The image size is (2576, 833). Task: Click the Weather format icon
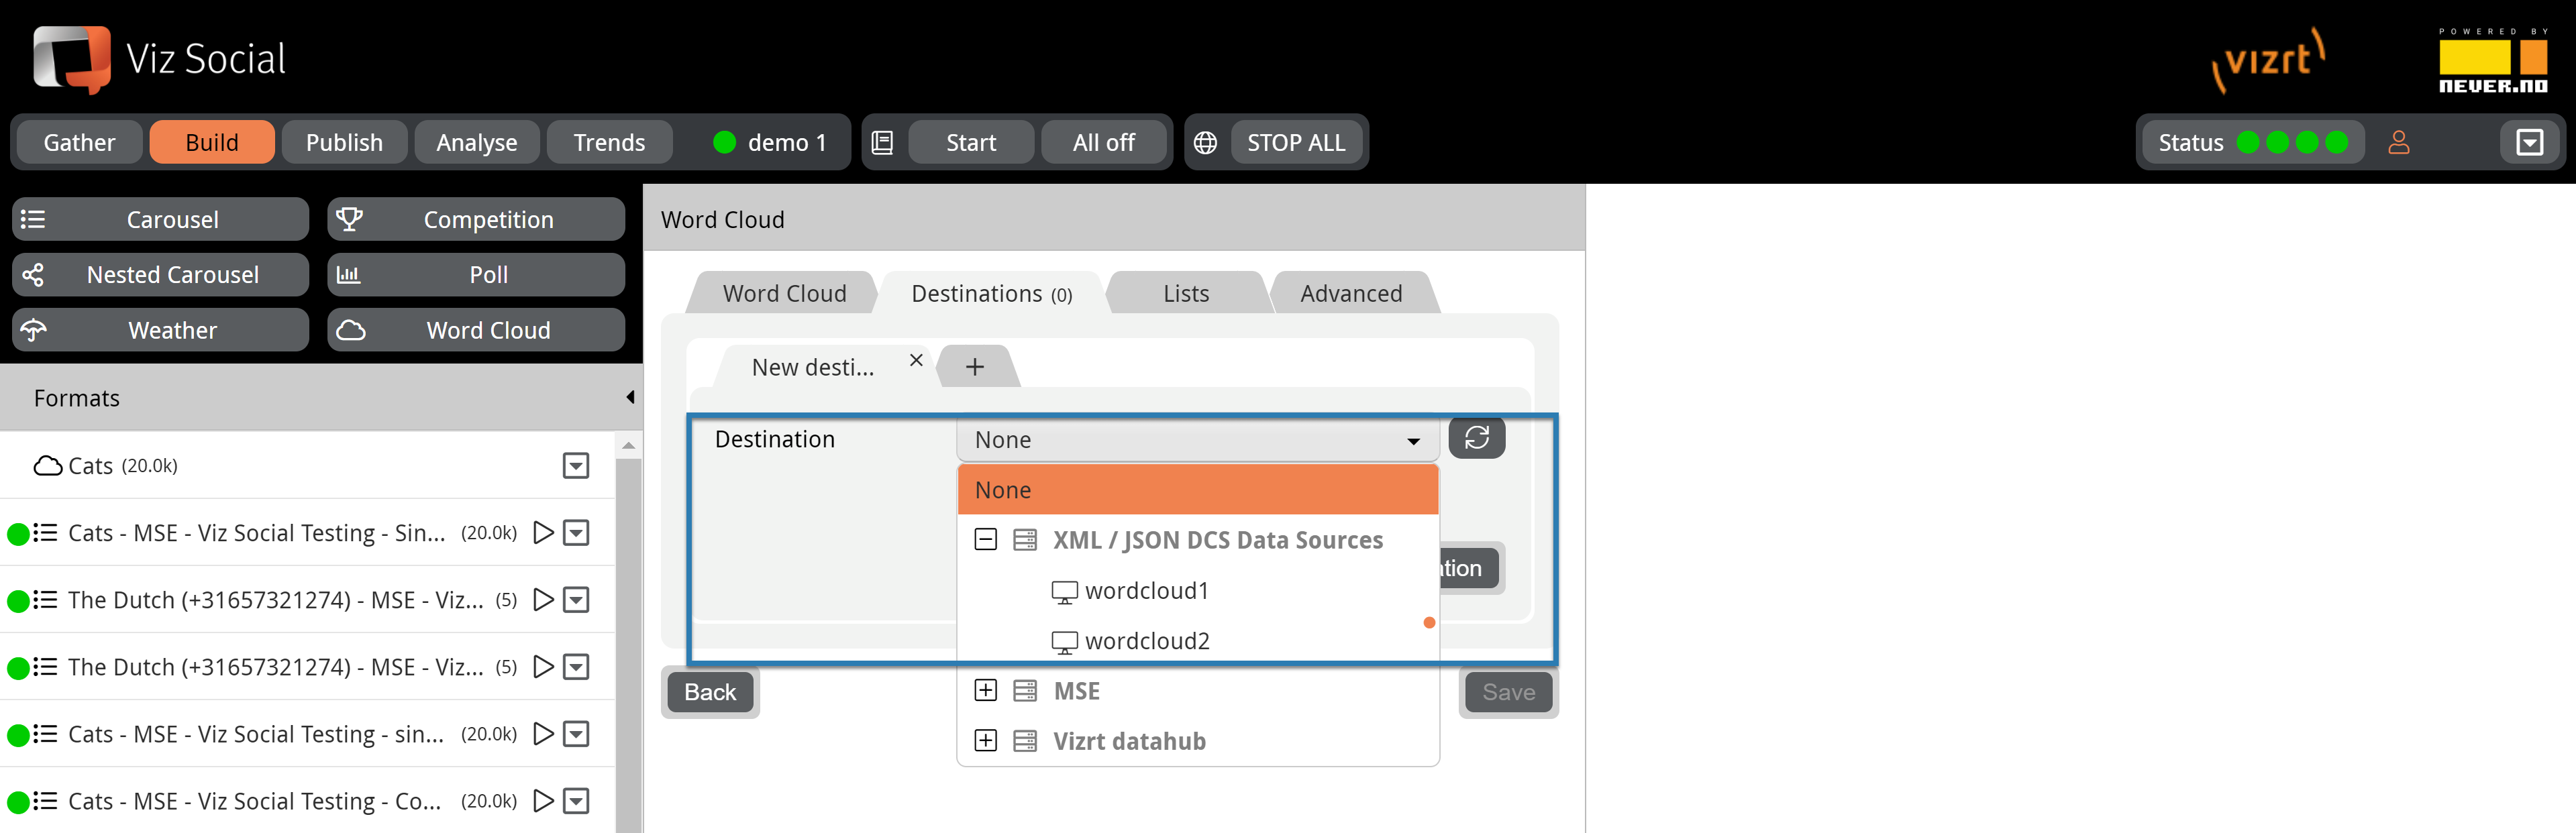[33, 329]
